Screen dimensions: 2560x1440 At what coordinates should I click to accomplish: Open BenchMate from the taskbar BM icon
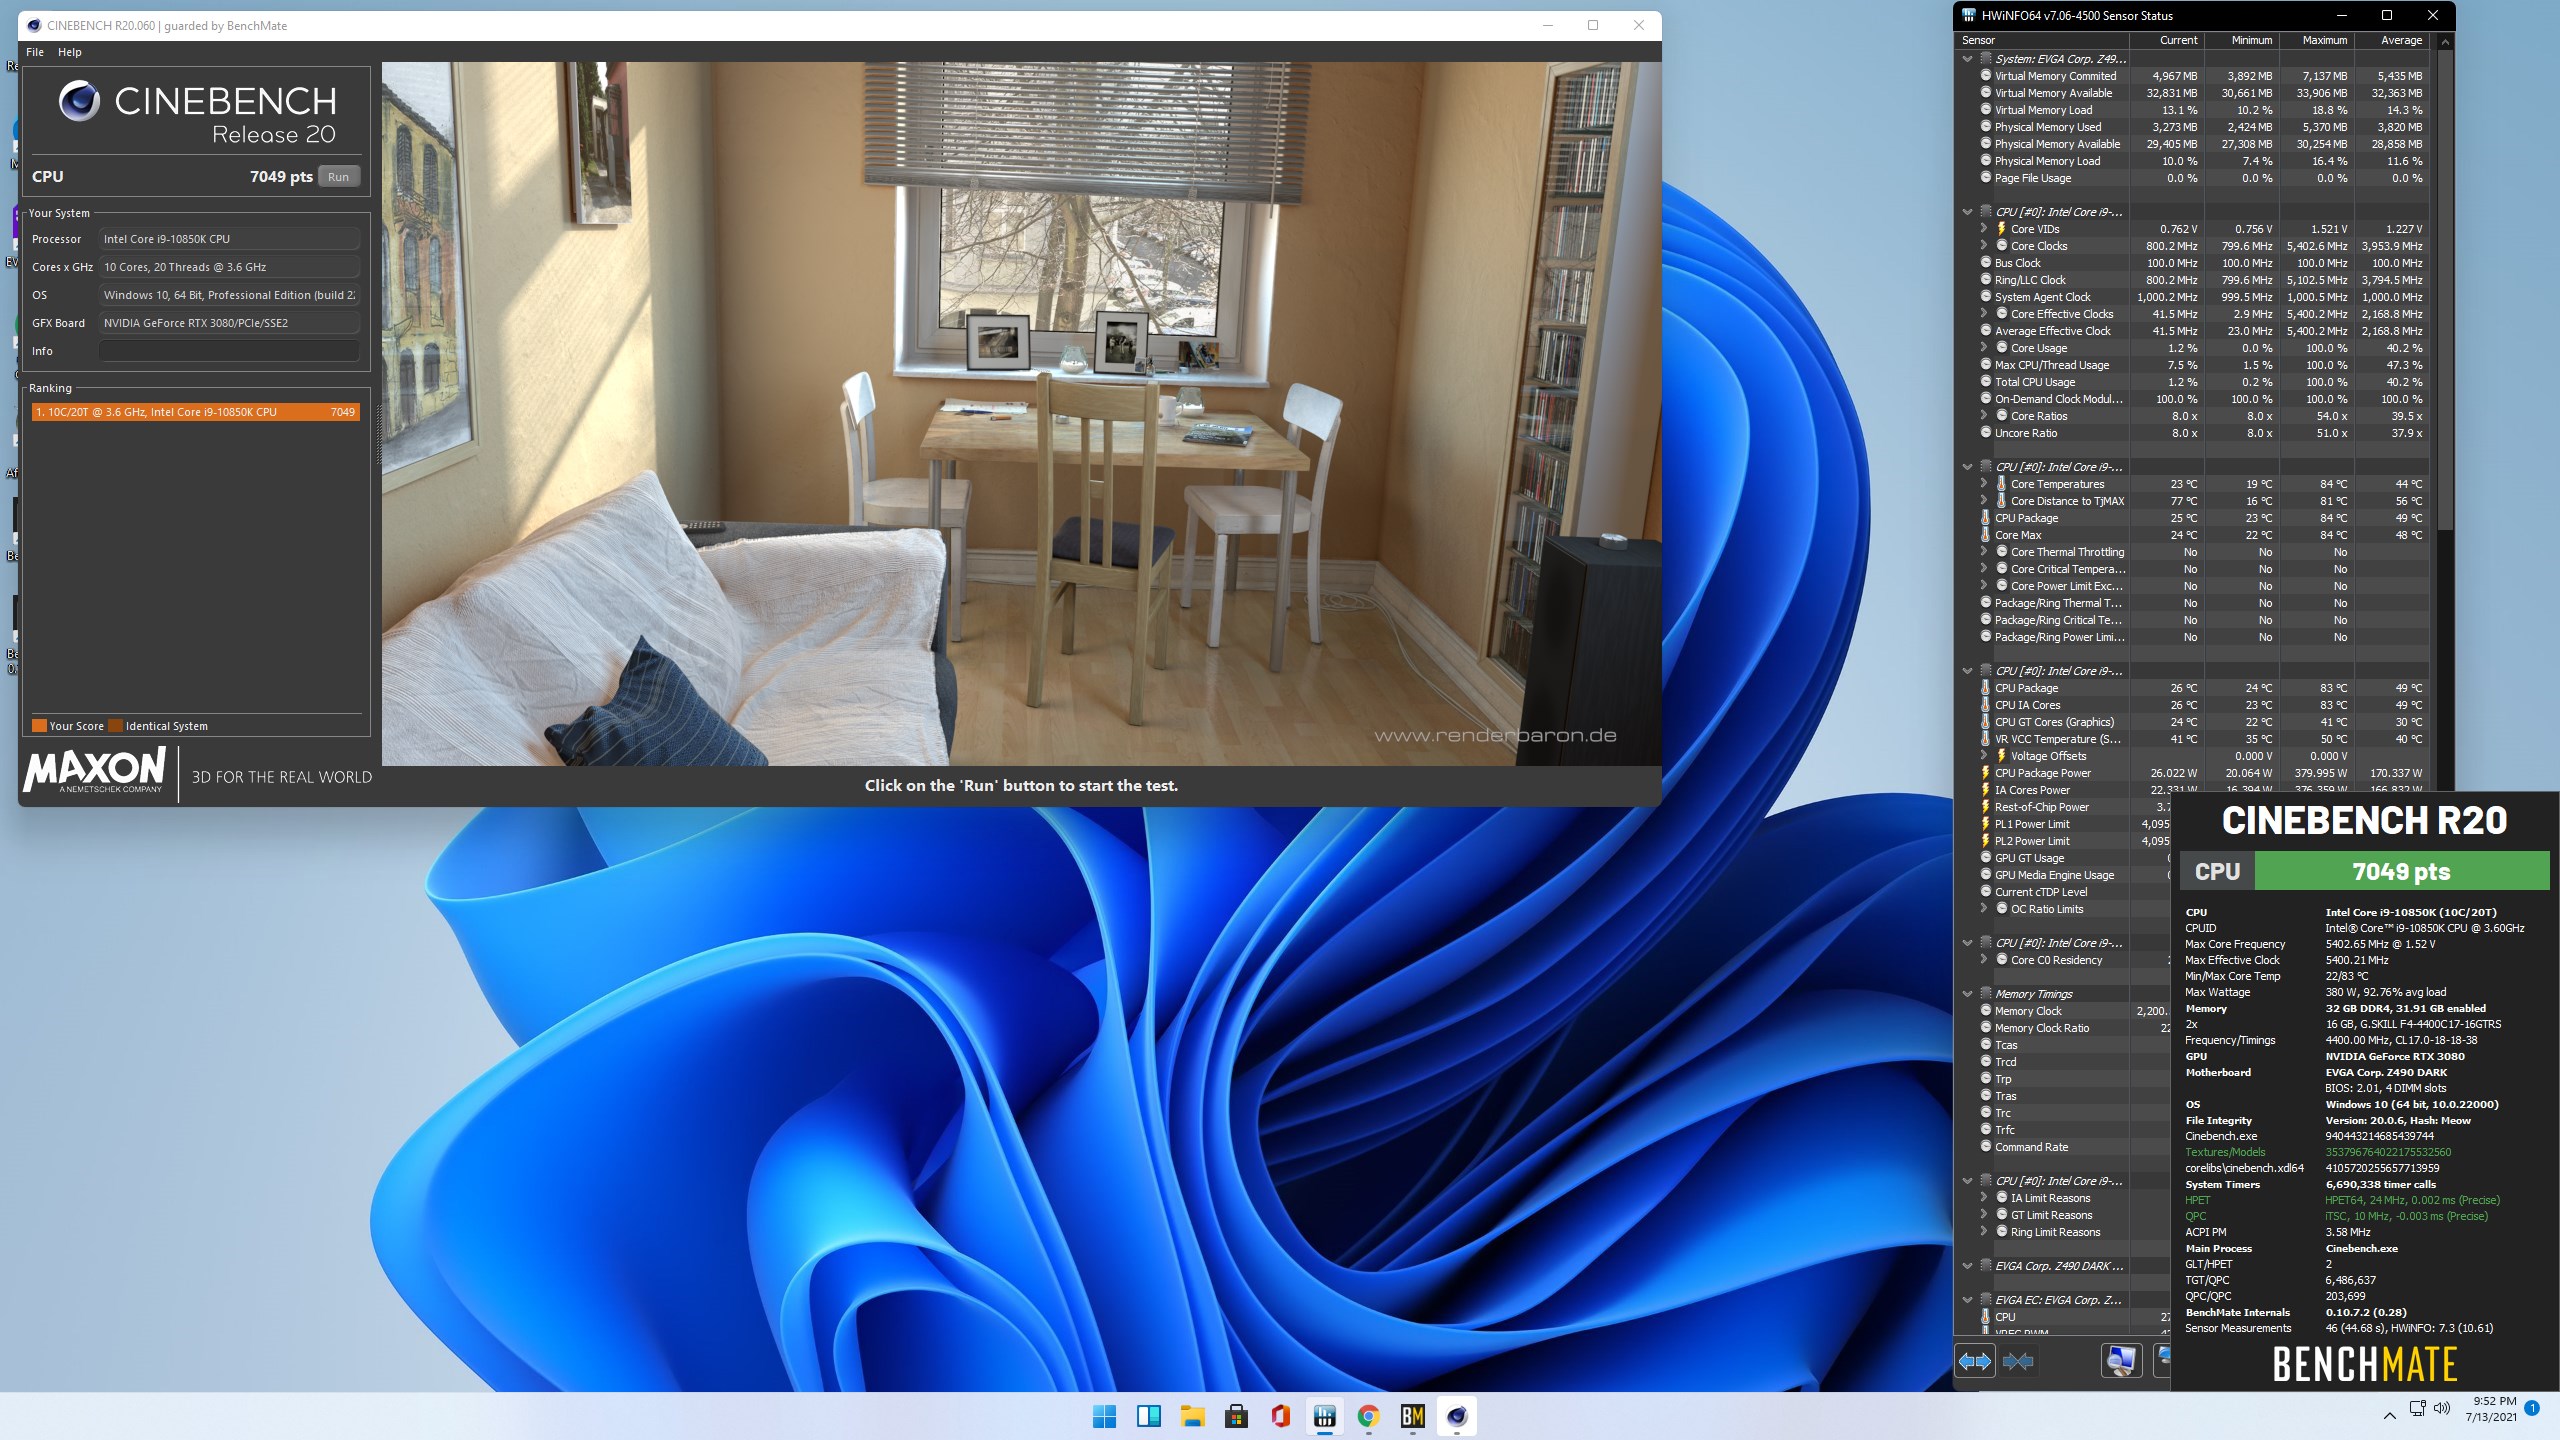click(x=1413, y=1416)
